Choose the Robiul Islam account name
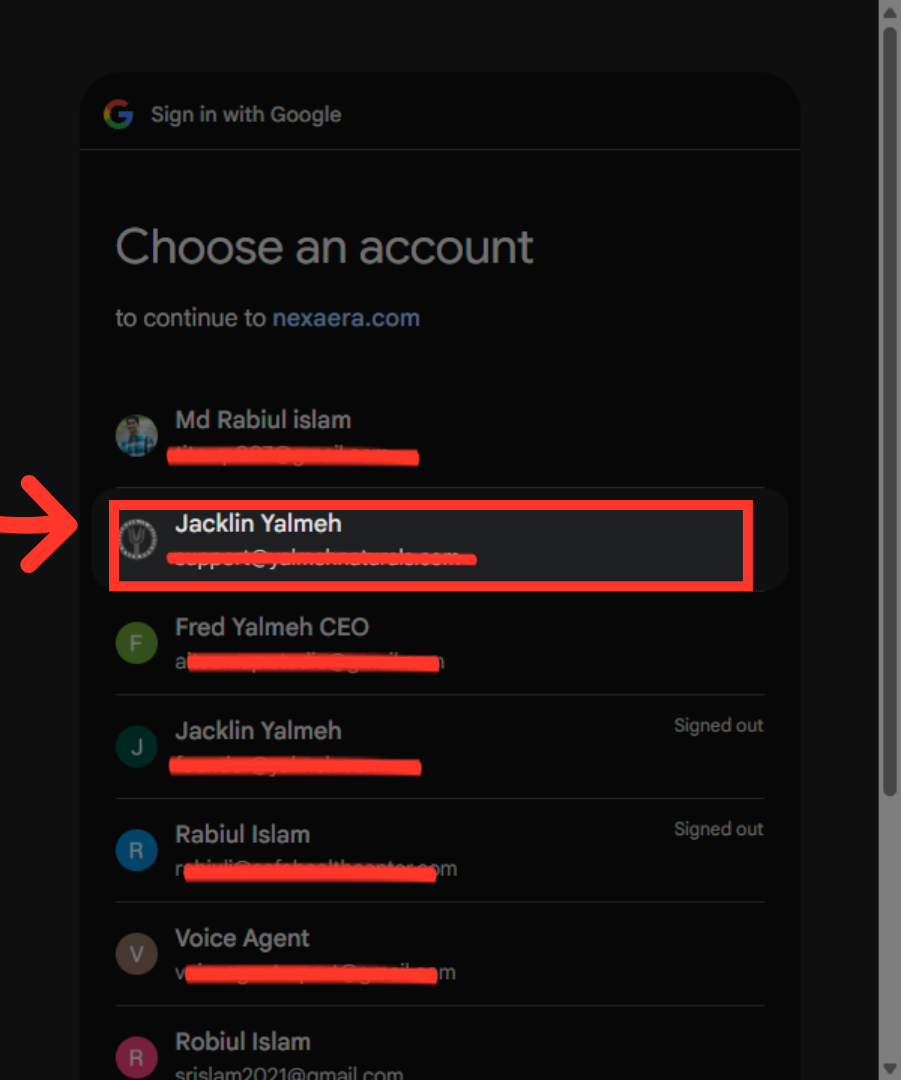Viewport: 901px width, 1080px height. tap(242, 1042)
